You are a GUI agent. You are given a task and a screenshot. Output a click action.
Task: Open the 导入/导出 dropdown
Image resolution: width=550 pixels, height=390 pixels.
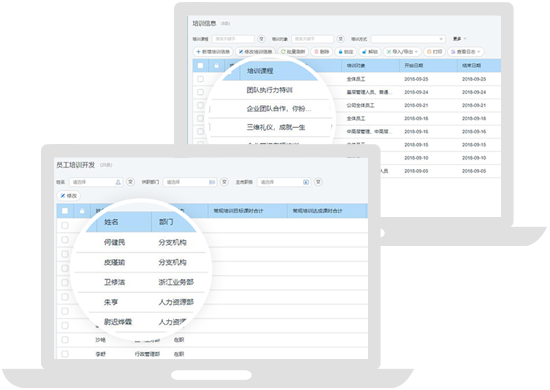tap(402, 52)
